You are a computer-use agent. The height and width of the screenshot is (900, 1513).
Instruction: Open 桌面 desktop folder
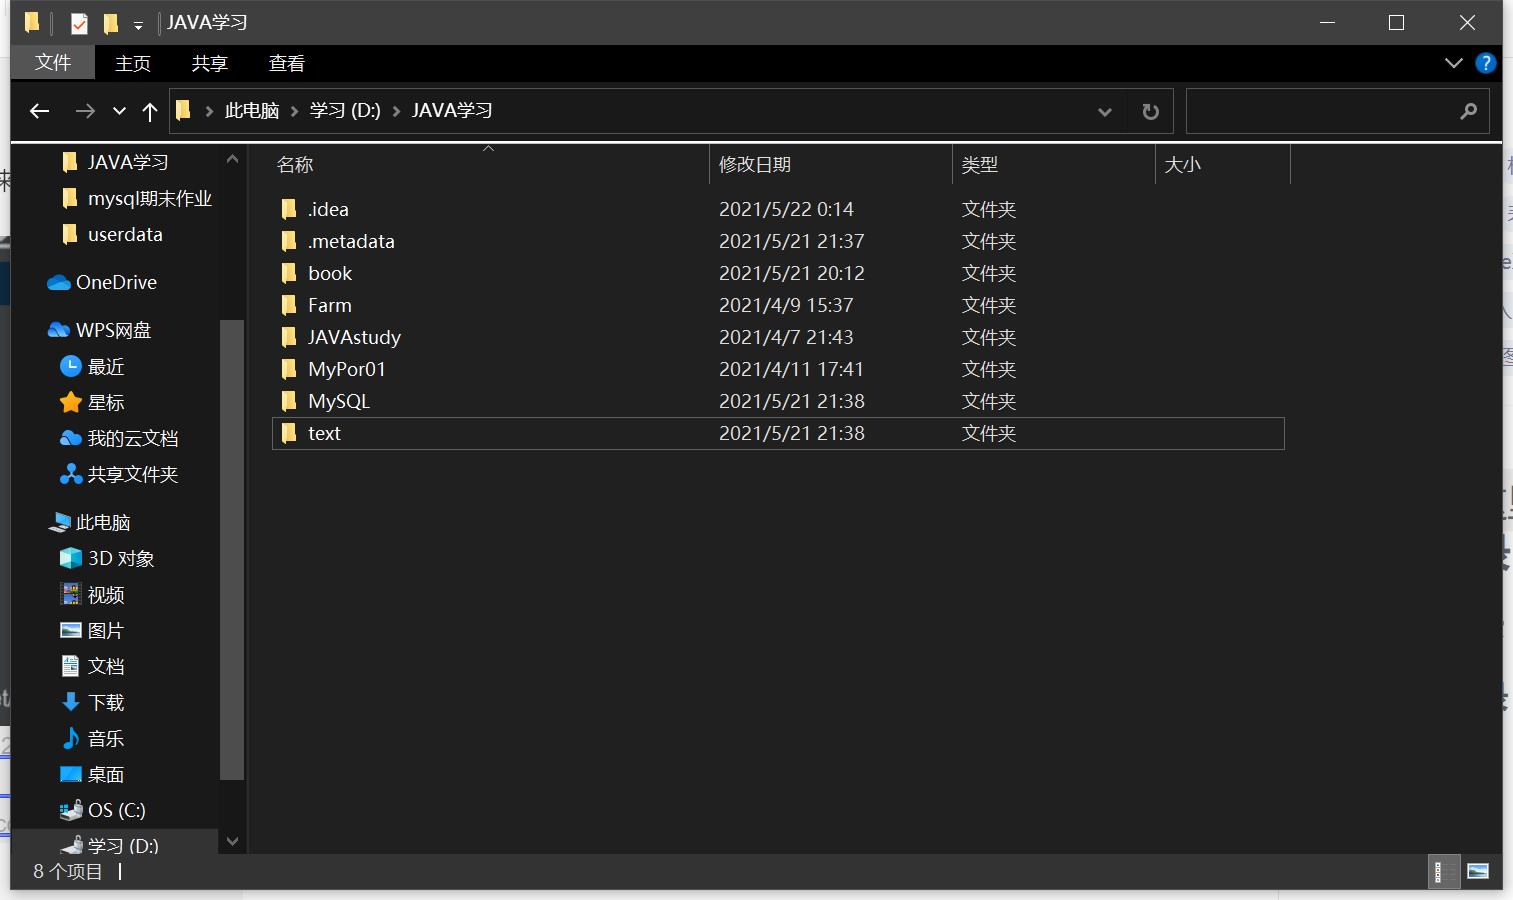(106, 774)
